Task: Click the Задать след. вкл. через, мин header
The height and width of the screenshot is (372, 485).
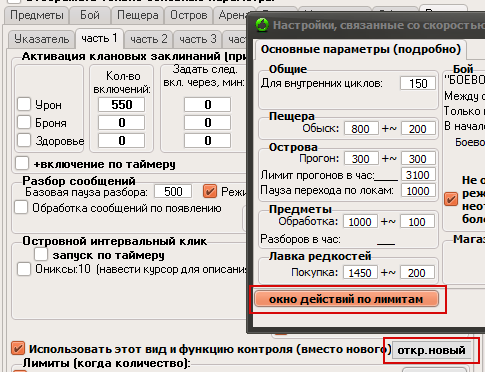Action: 204,76
